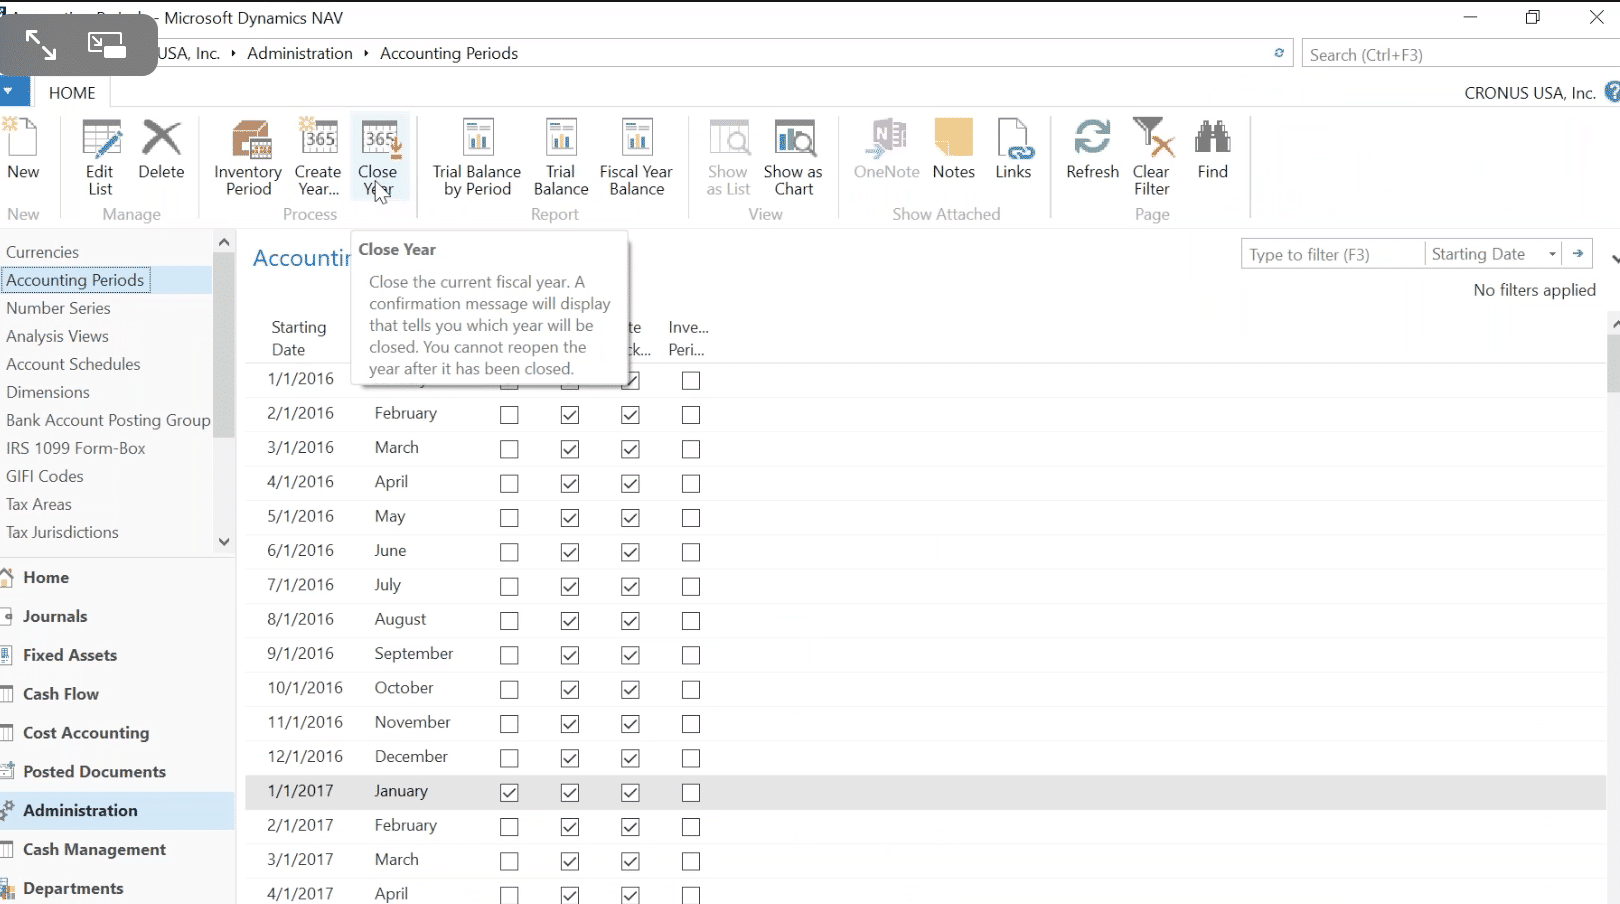Expand USA, Inc. breadcrumb arrow
This screenshot has height=904, width=1620.
[233, 53]
